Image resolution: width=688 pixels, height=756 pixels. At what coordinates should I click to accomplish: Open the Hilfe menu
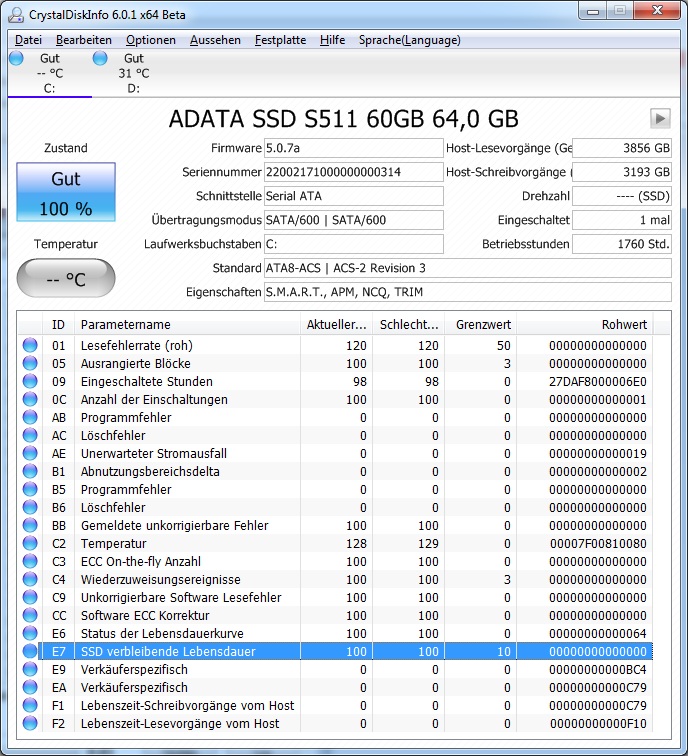[333, 40]
